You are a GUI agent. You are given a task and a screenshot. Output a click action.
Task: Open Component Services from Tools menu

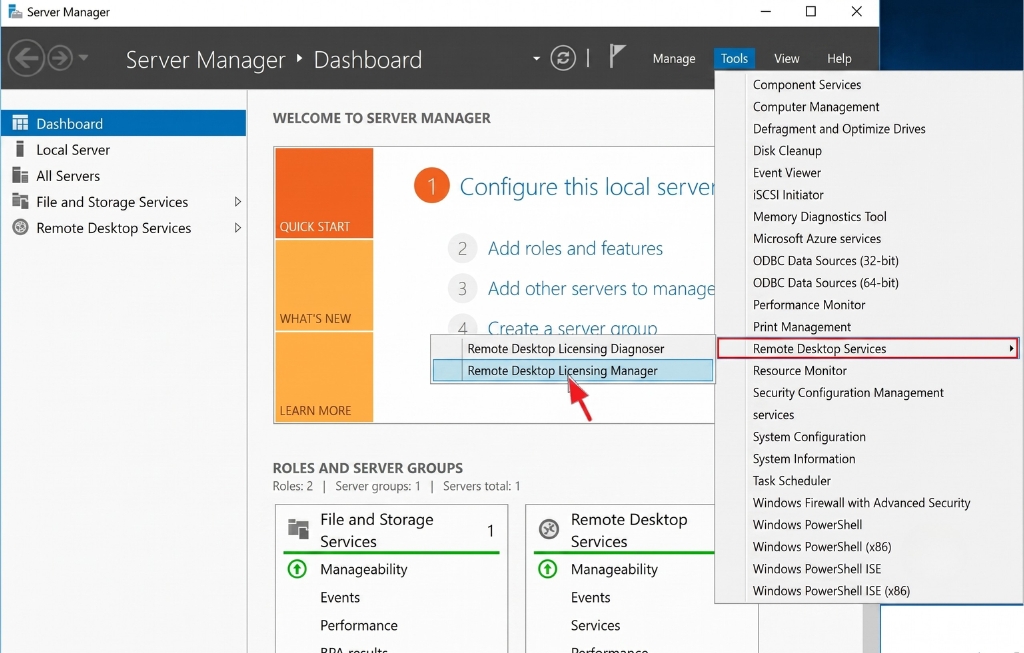(807, 85)
